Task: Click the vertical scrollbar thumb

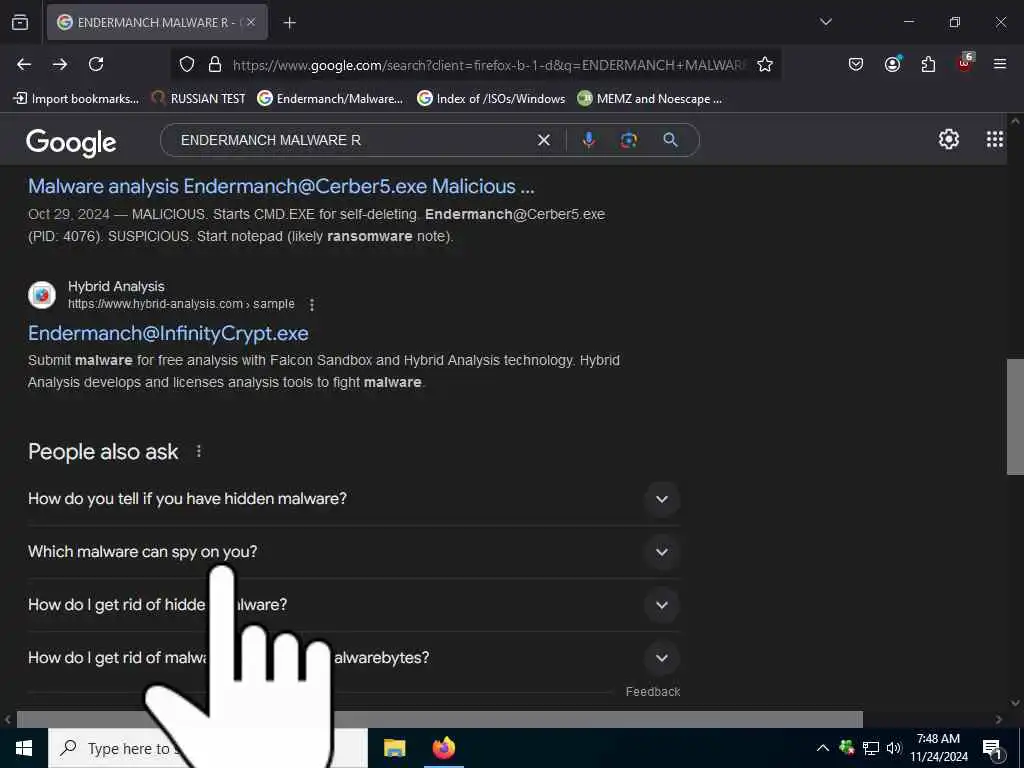Action: coord(1015,417)
